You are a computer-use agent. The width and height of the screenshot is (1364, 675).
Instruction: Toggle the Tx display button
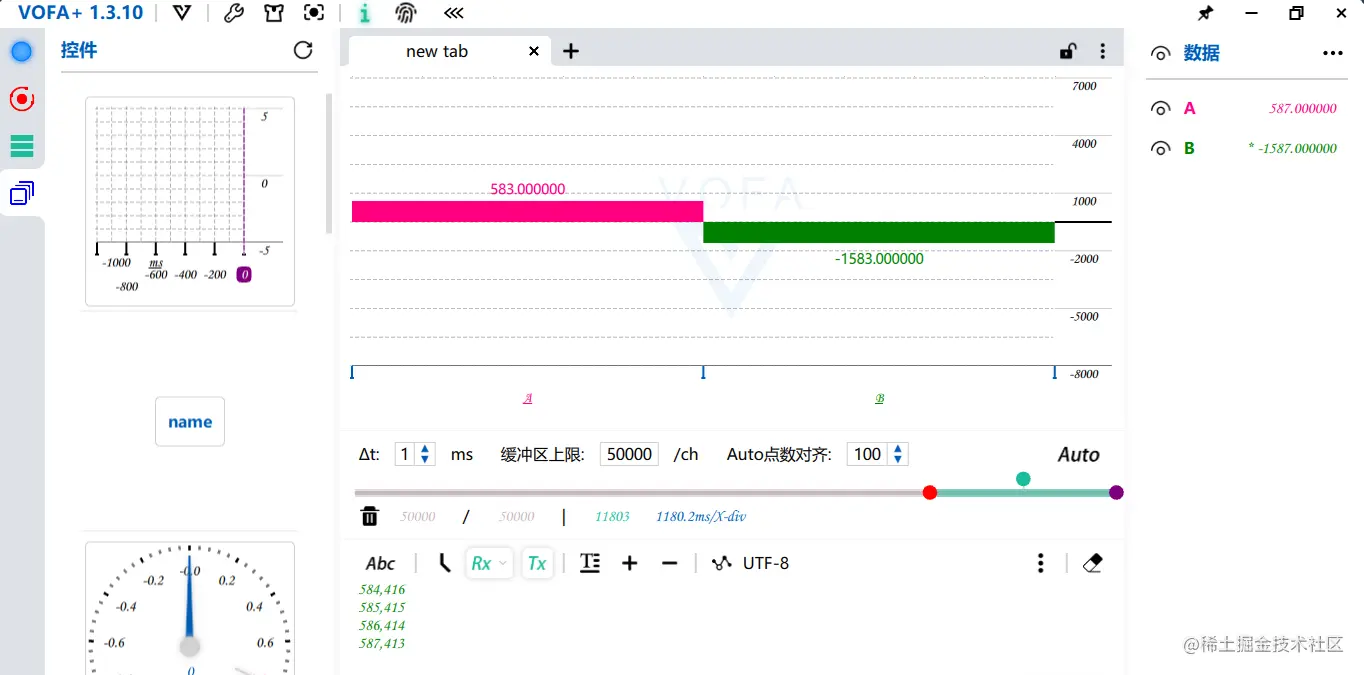click(x=537, y=563)
